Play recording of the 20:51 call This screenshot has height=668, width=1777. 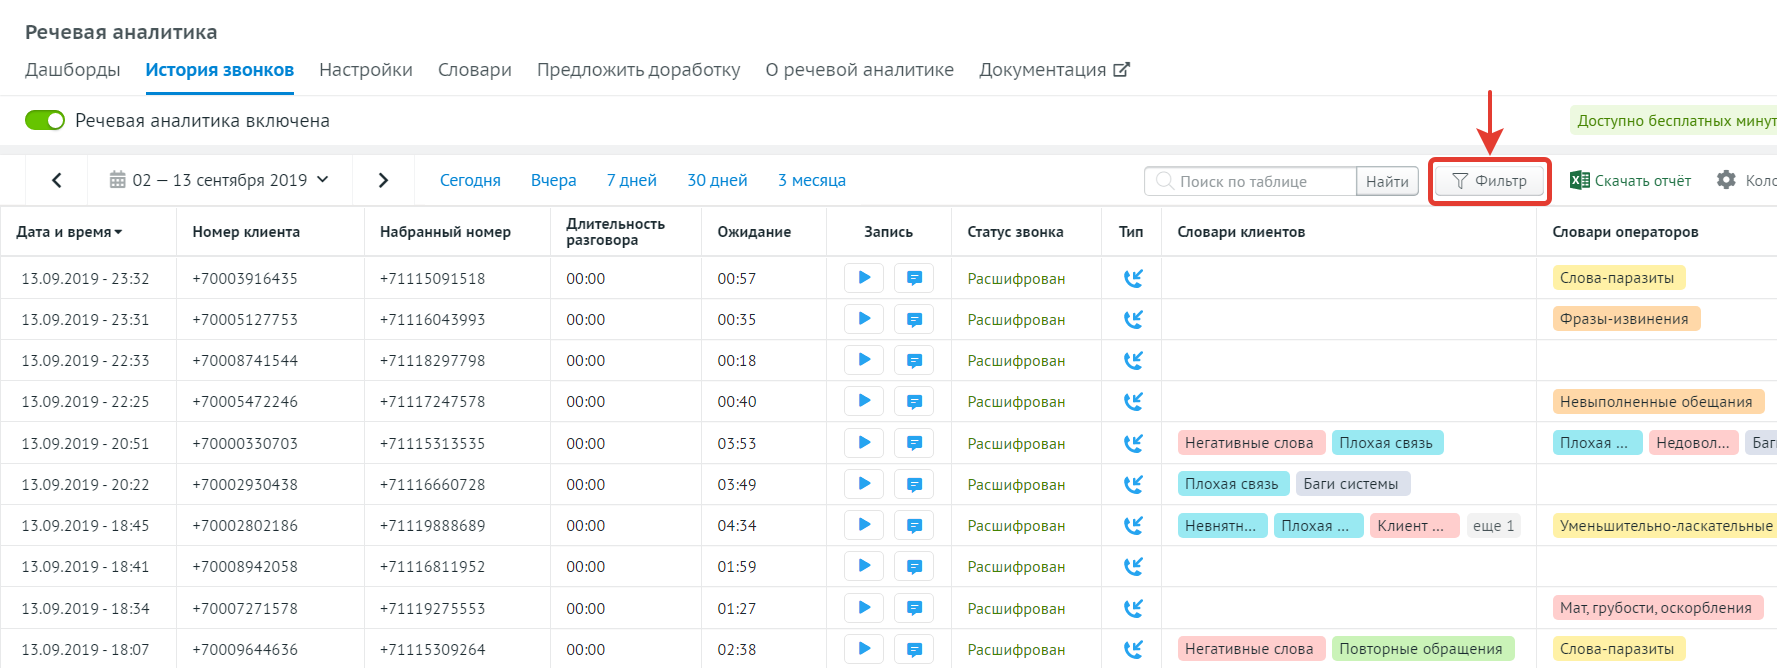pos(864,443)
